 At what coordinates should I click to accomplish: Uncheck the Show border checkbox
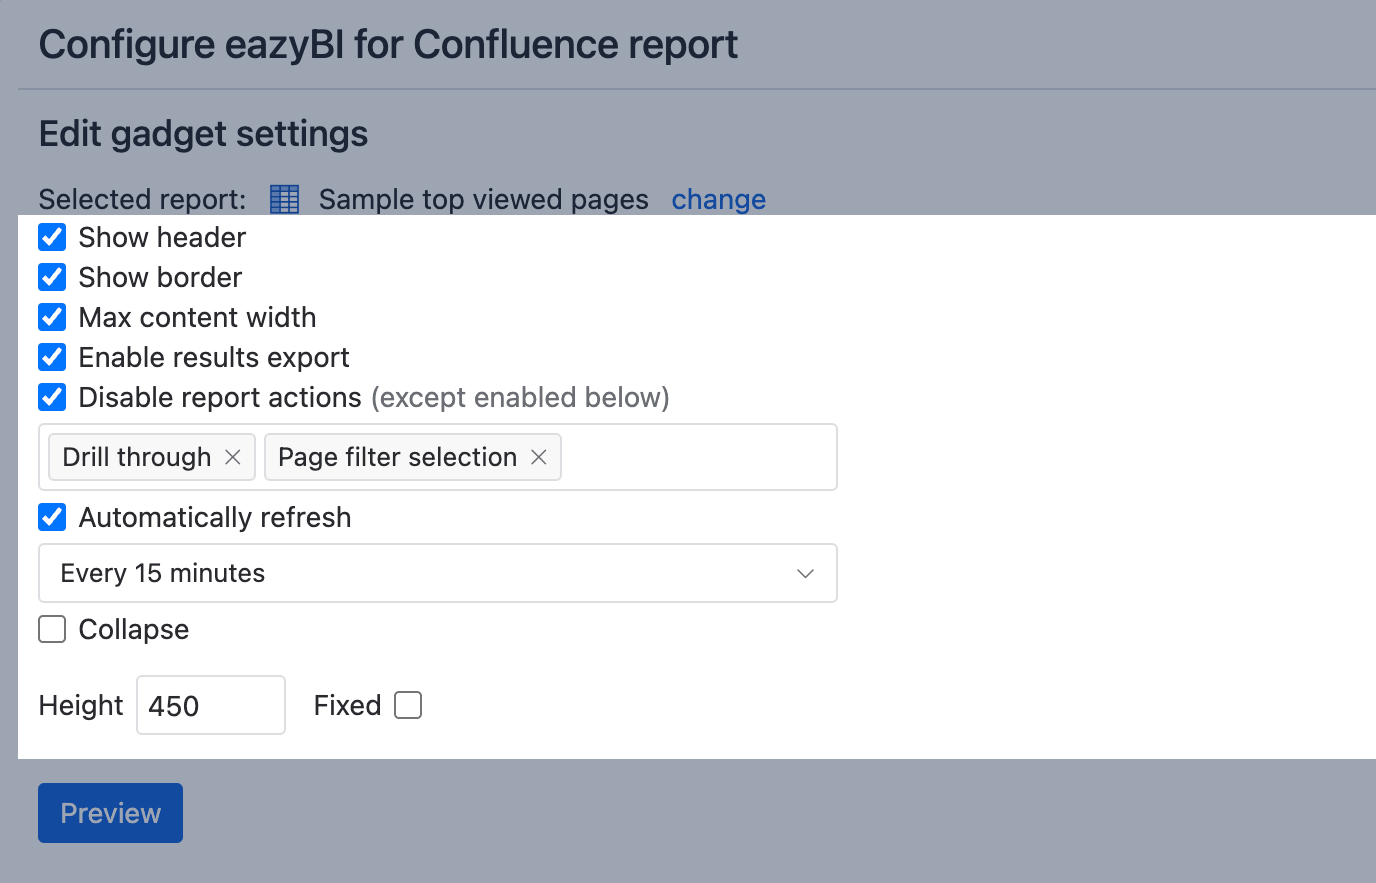pyautogui.click(x=52, y=277)
